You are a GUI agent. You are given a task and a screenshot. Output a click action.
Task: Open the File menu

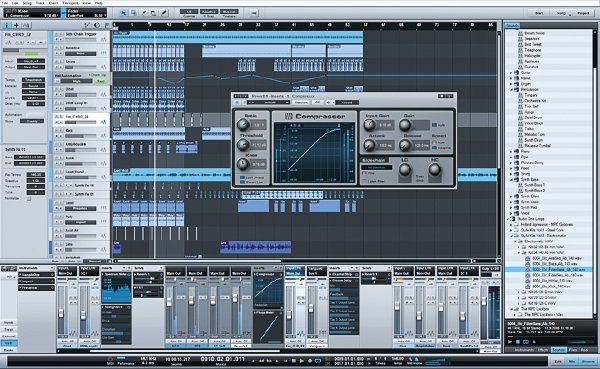coord(5,3)
